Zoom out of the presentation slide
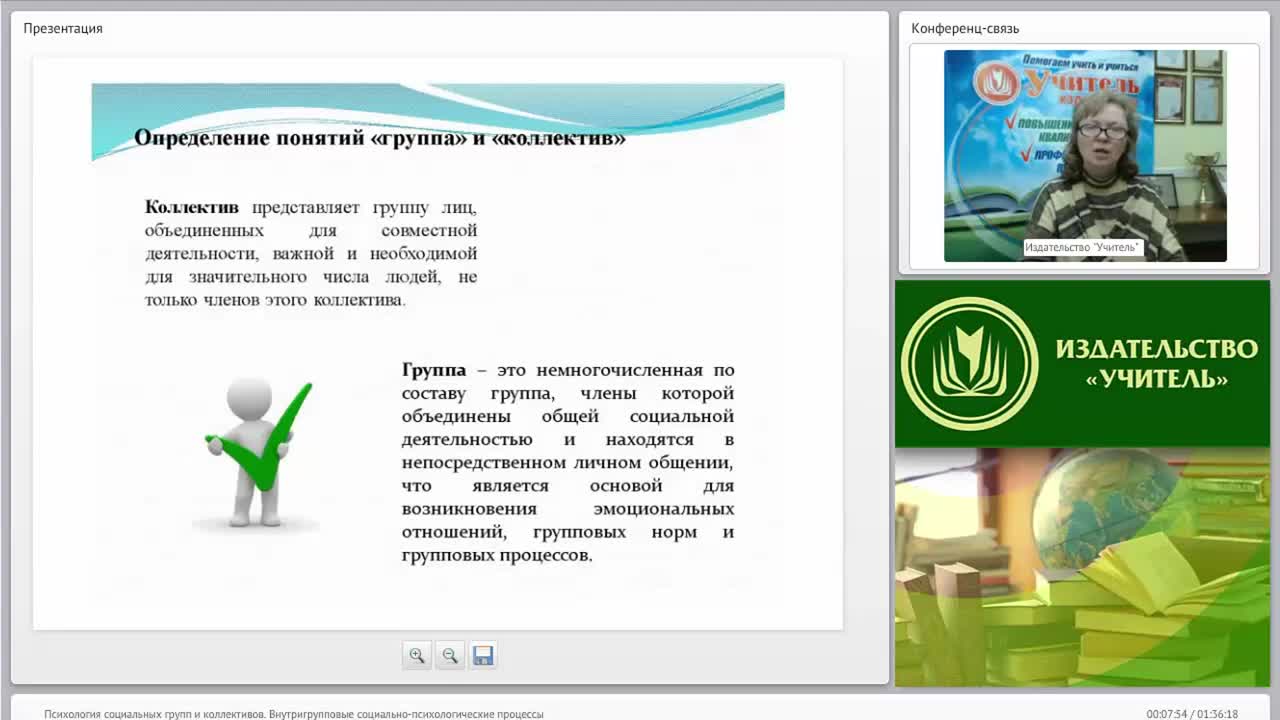 pyautogui.click(x=450, y=656)
